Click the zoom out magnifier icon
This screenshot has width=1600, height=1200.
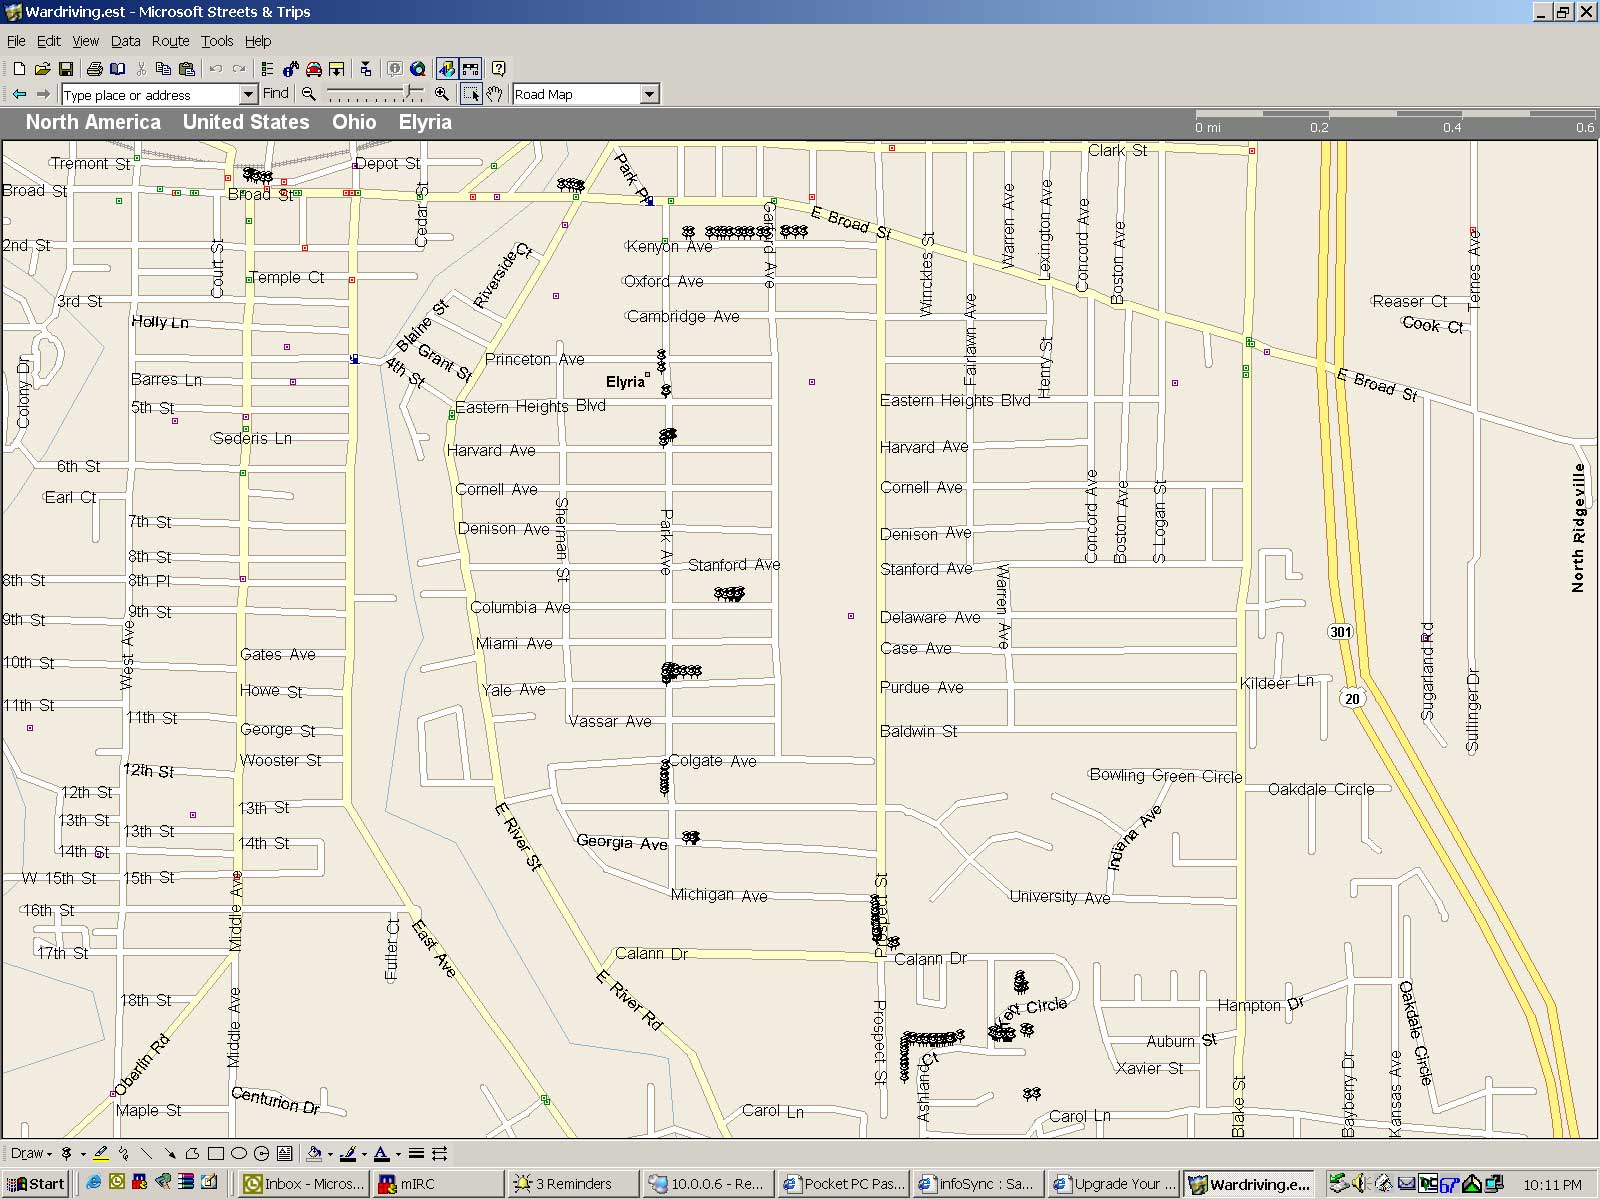click(309, 94)
